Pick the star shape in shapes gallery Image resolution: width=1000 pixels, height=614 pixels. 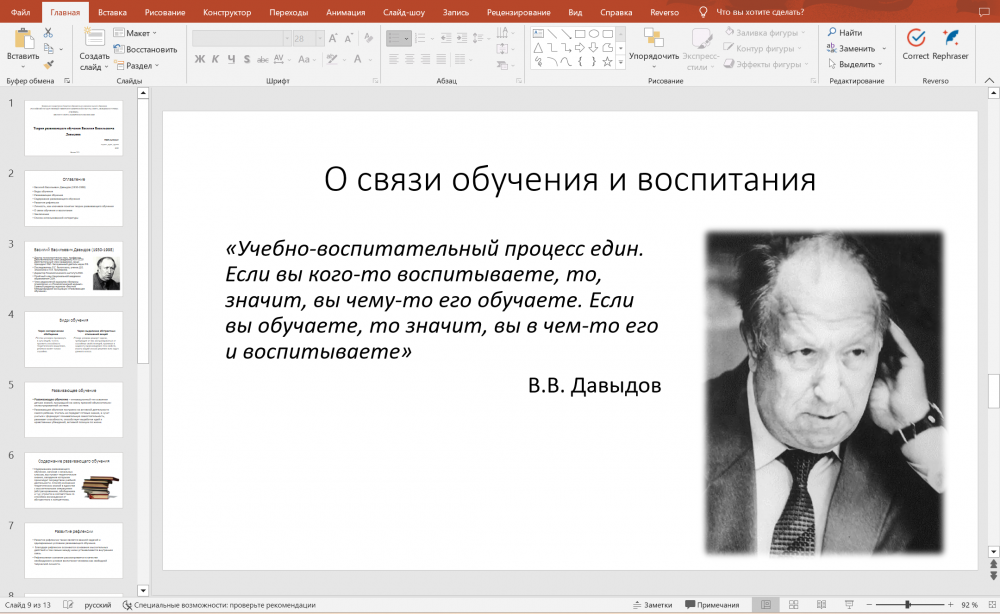(x=607, y=61)
